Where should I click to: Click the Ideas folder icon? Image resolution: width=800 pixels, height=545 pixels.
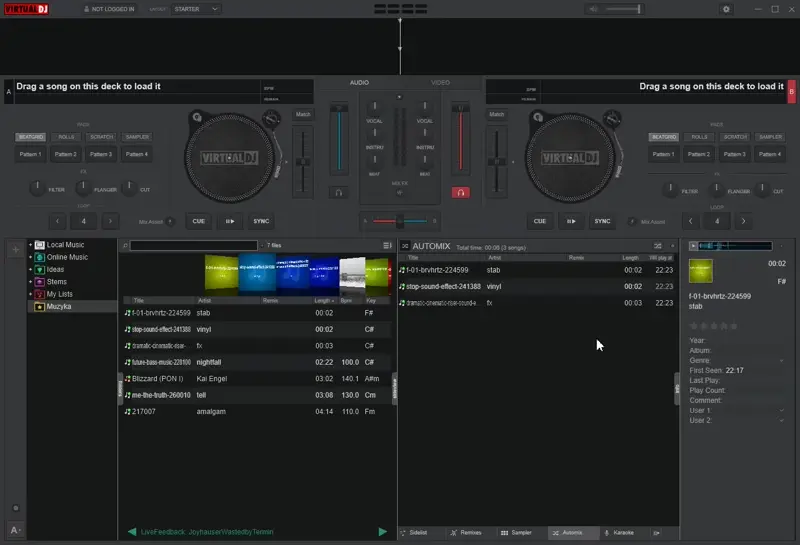click(39, 269)
